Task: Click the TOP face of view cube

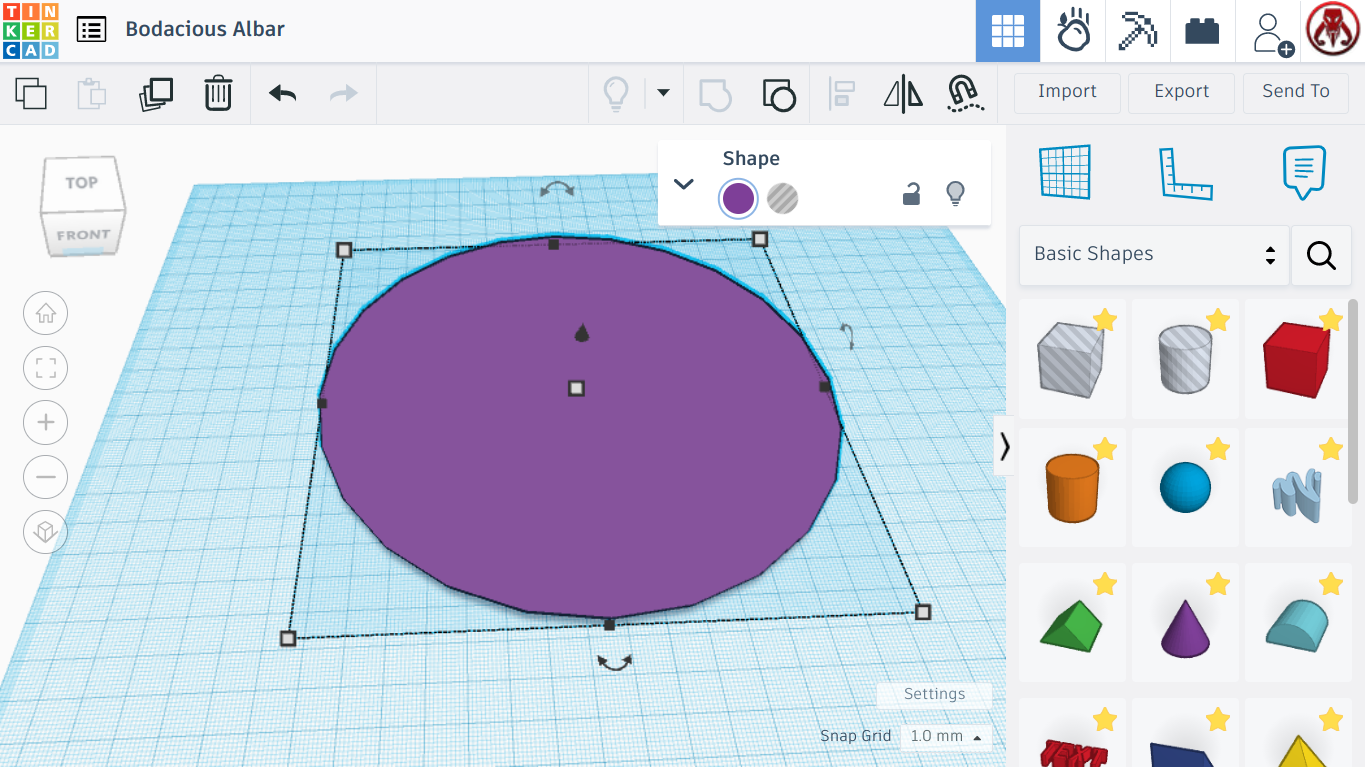Action: 82,183
